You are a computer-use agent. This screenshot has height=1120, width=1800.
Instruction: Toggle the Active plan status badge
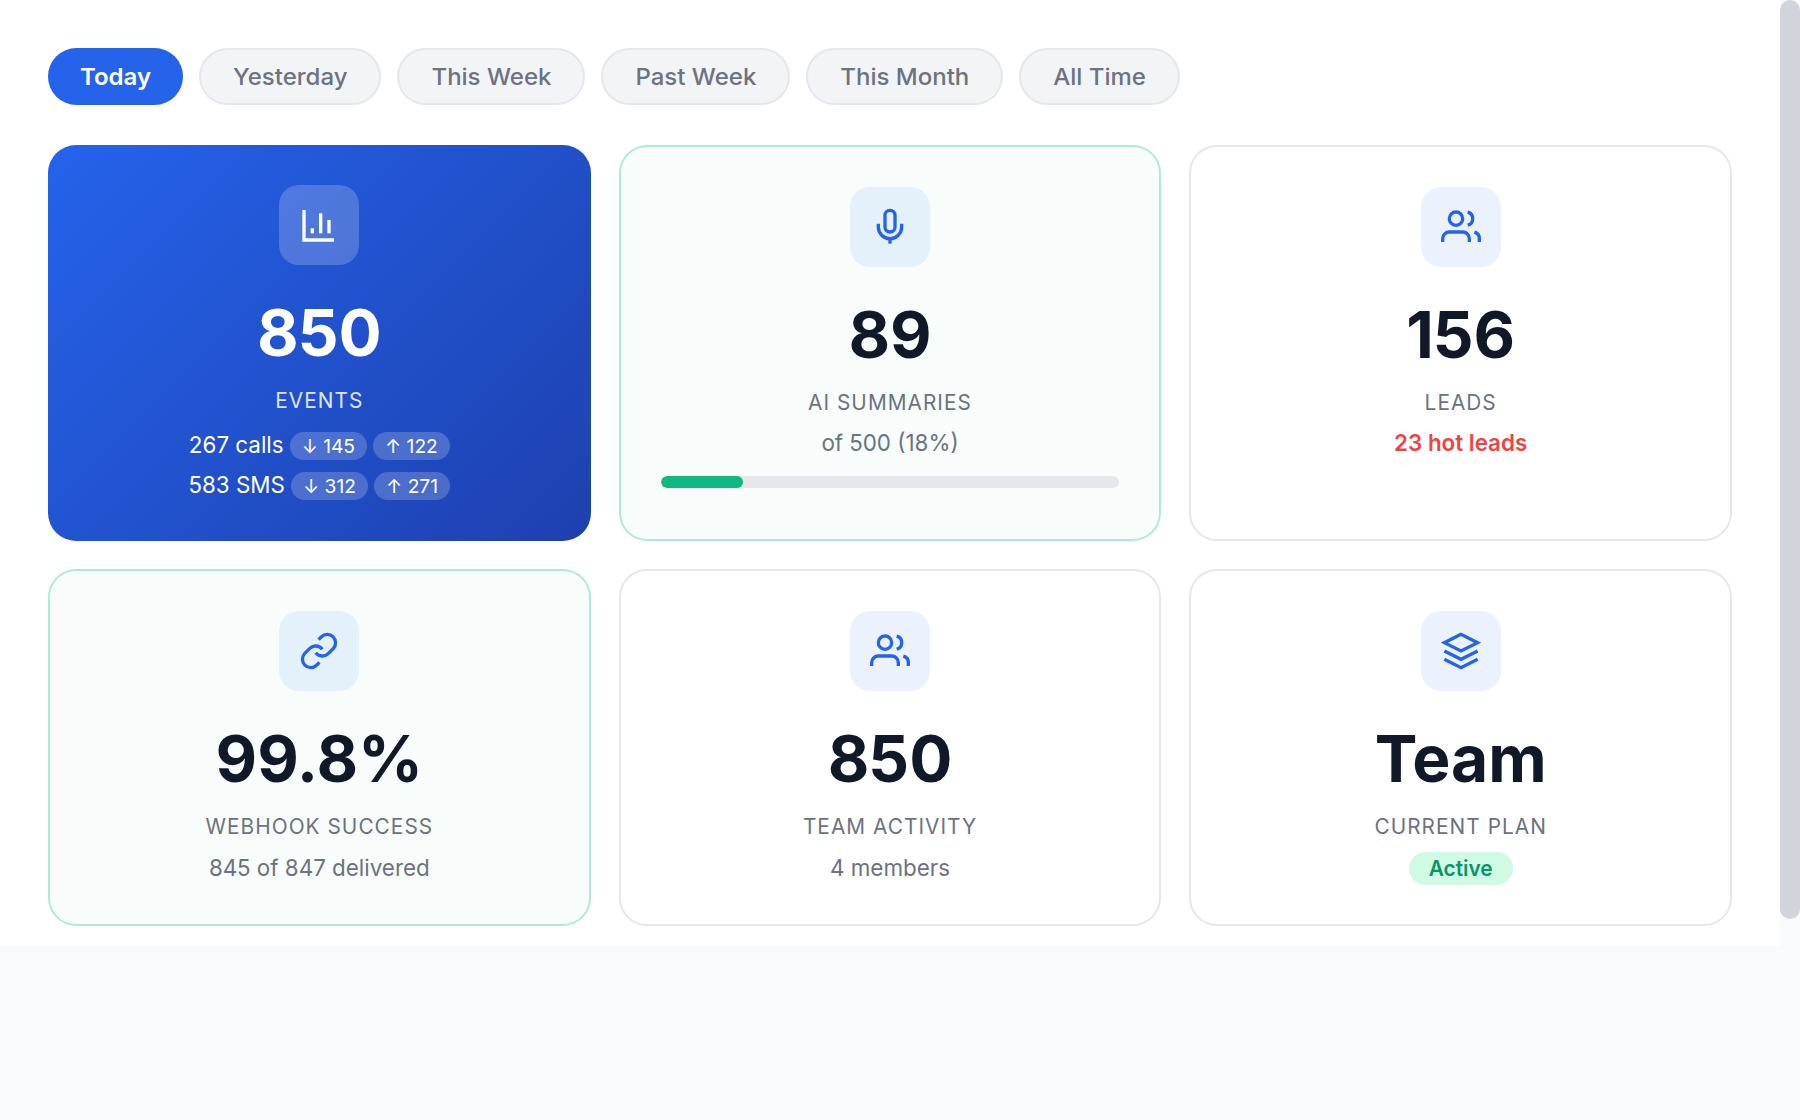[x=1460, y=868]
